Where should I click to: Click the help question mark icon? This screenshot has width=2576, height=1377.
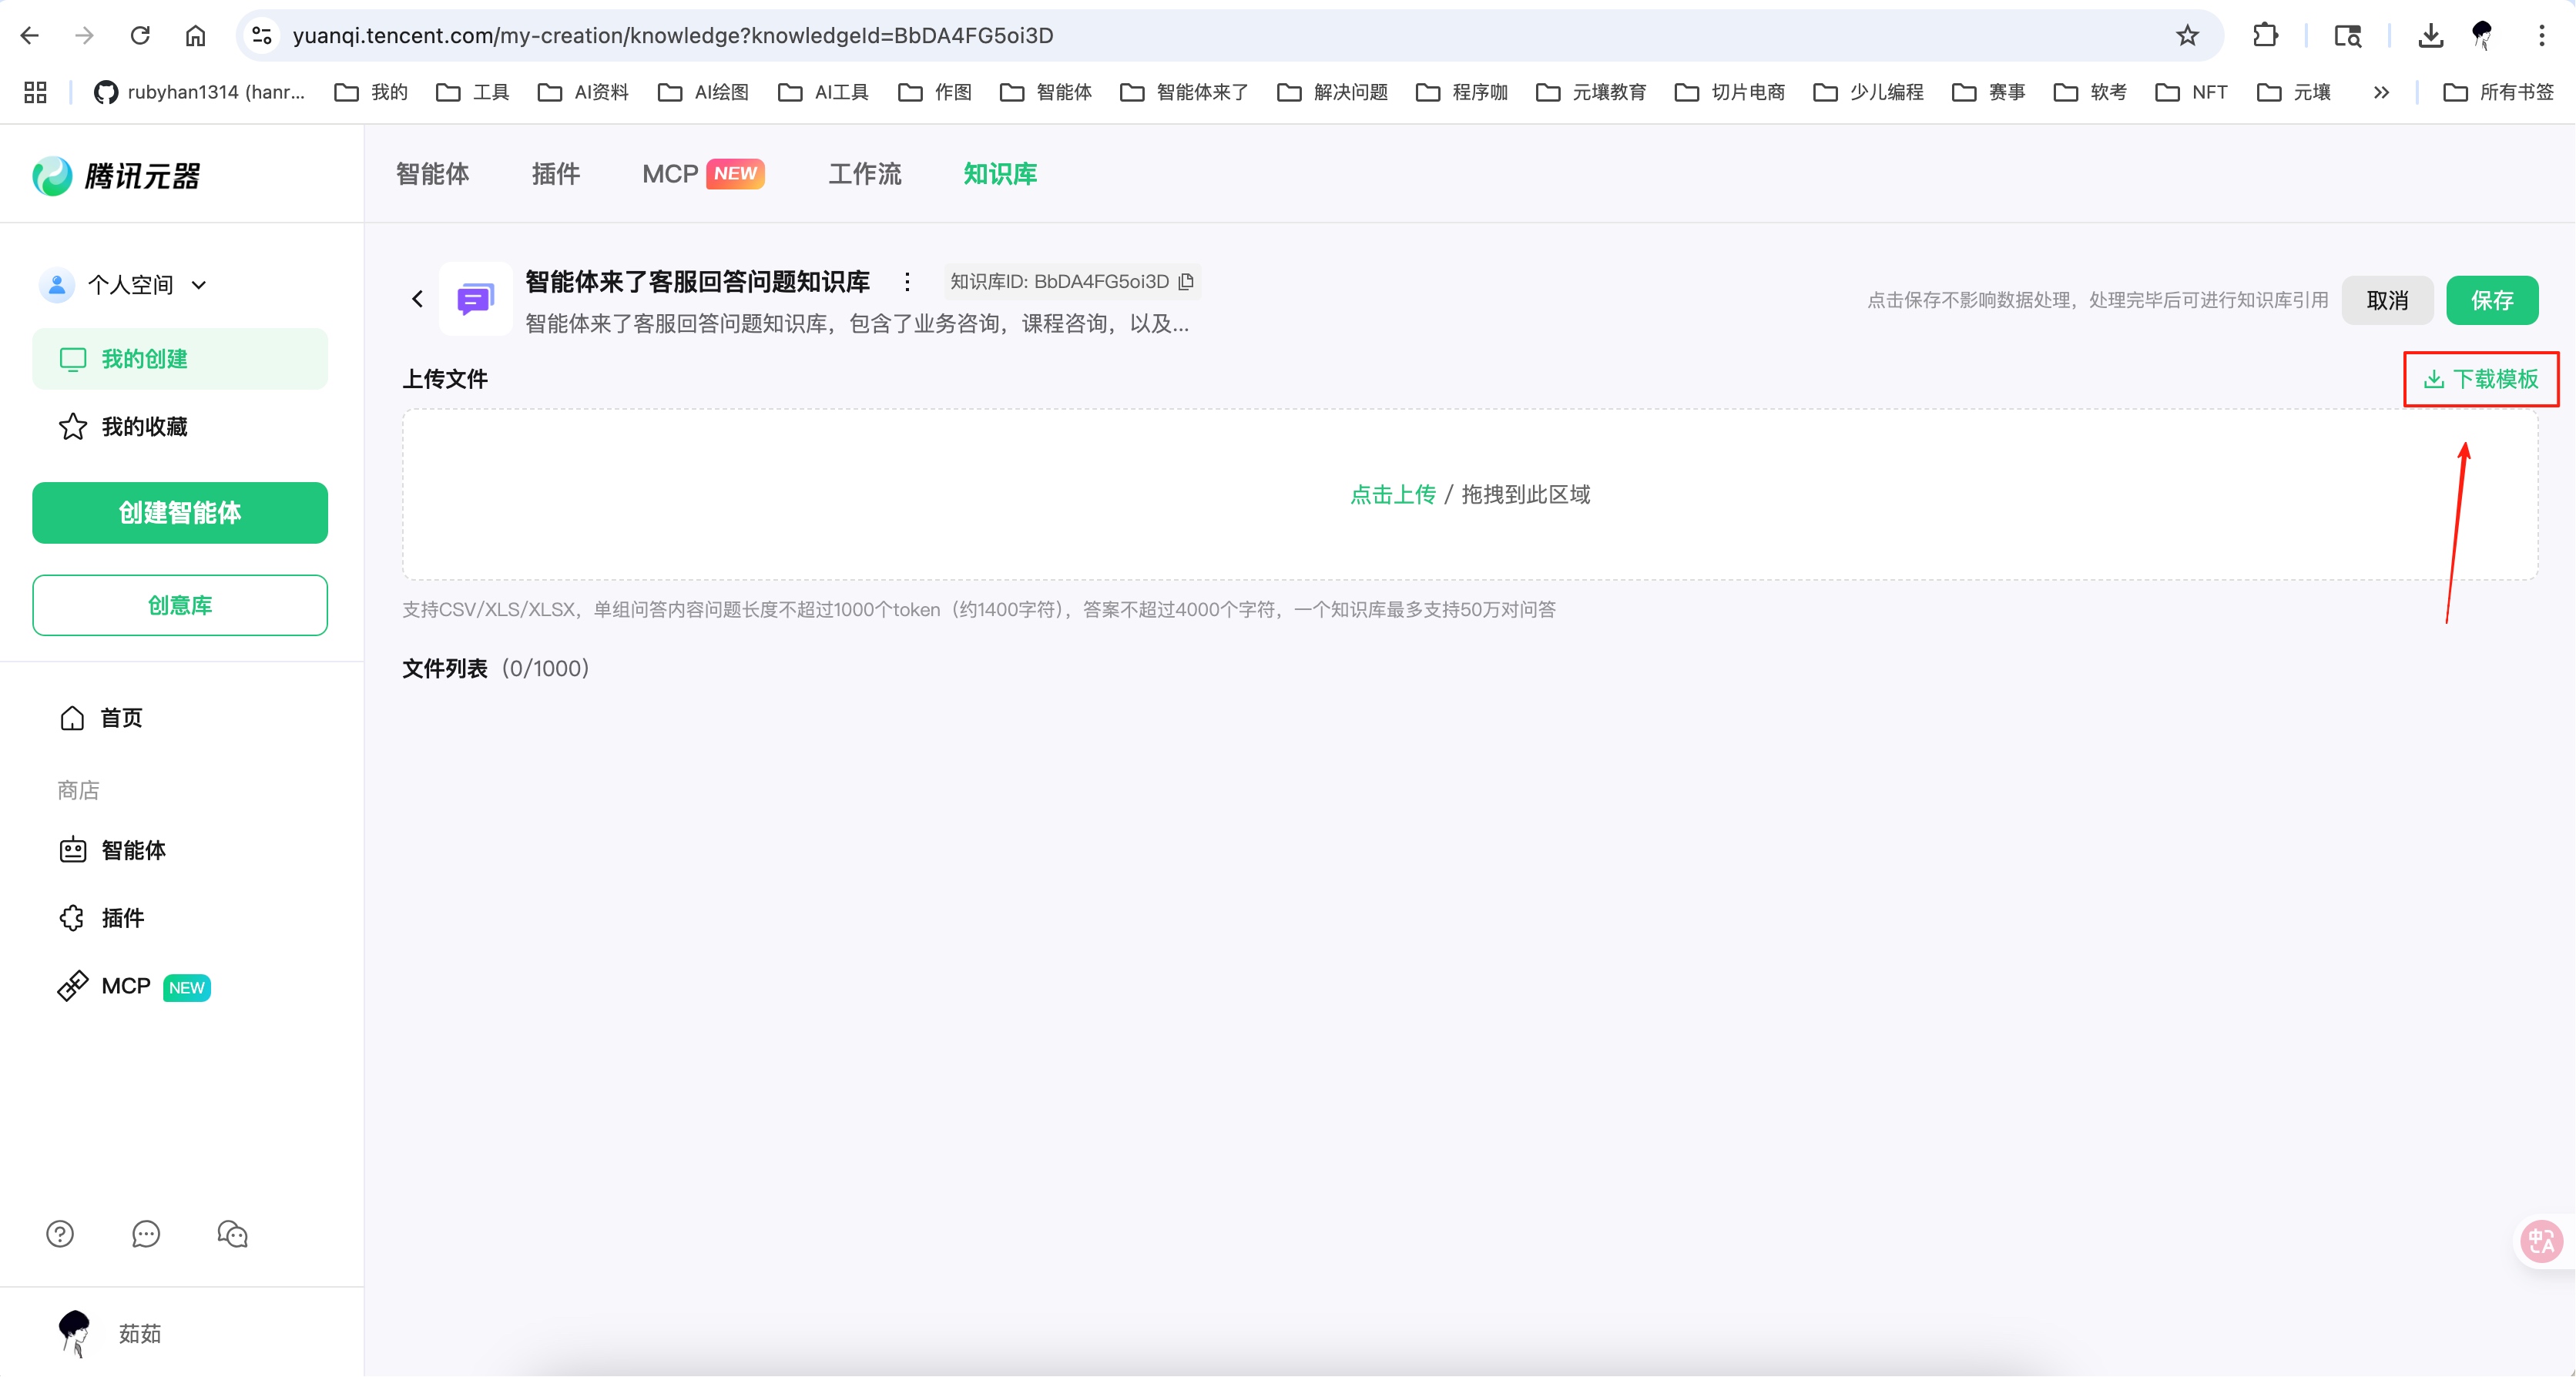pos(60,1234)
